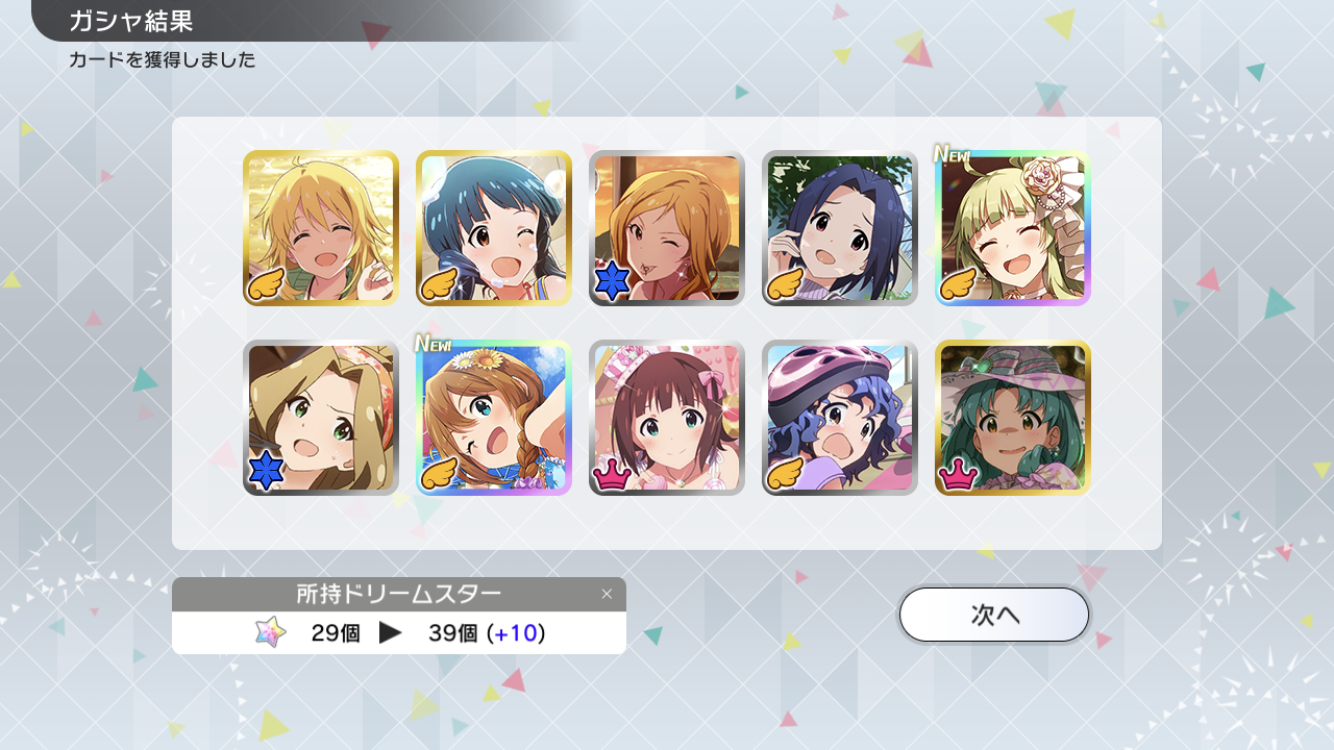
Task: Select the green-haired witch hat card
Action: [1013, 418]
